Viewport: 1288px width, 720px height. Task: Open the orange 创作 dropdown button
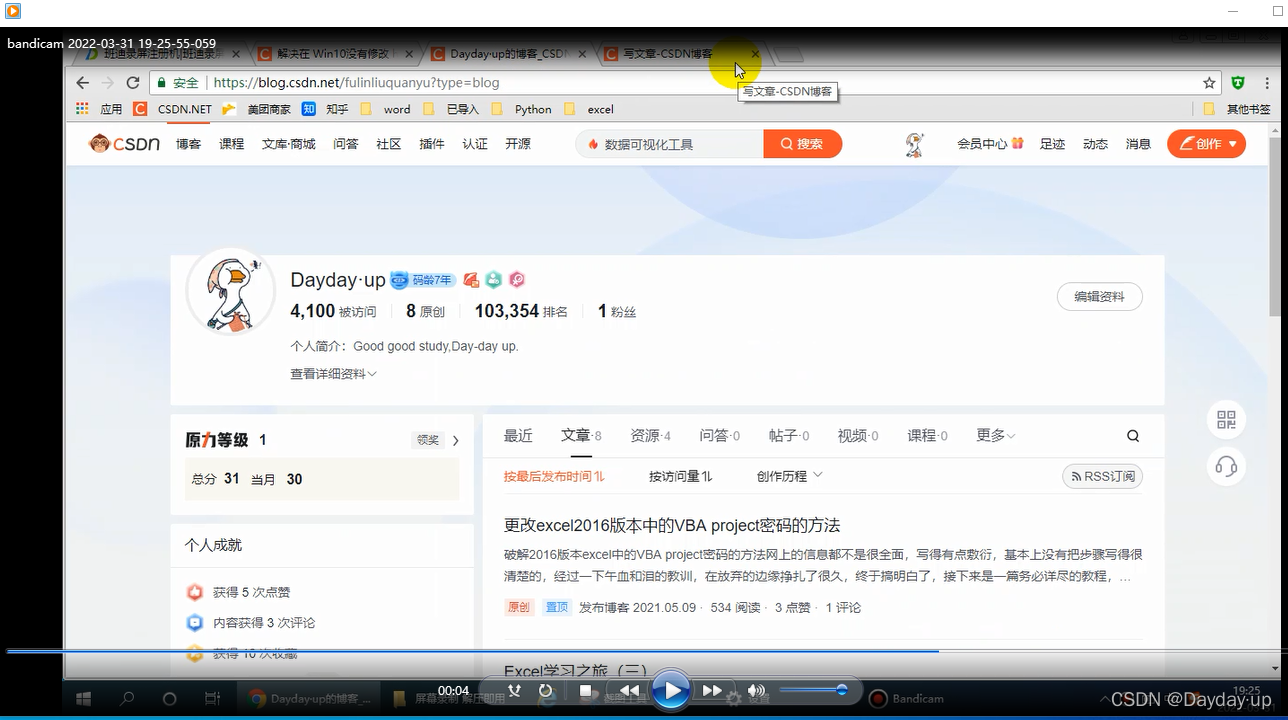pos(1206,144)
